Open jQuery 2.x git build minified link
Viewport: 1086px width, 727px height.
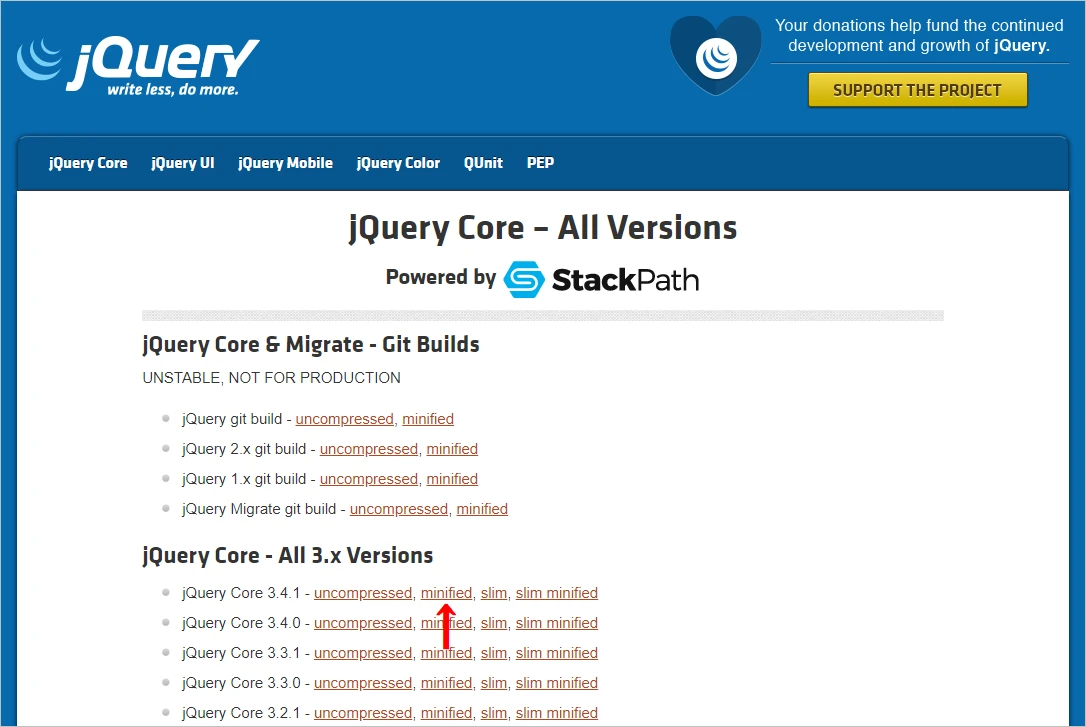(452, 449)
